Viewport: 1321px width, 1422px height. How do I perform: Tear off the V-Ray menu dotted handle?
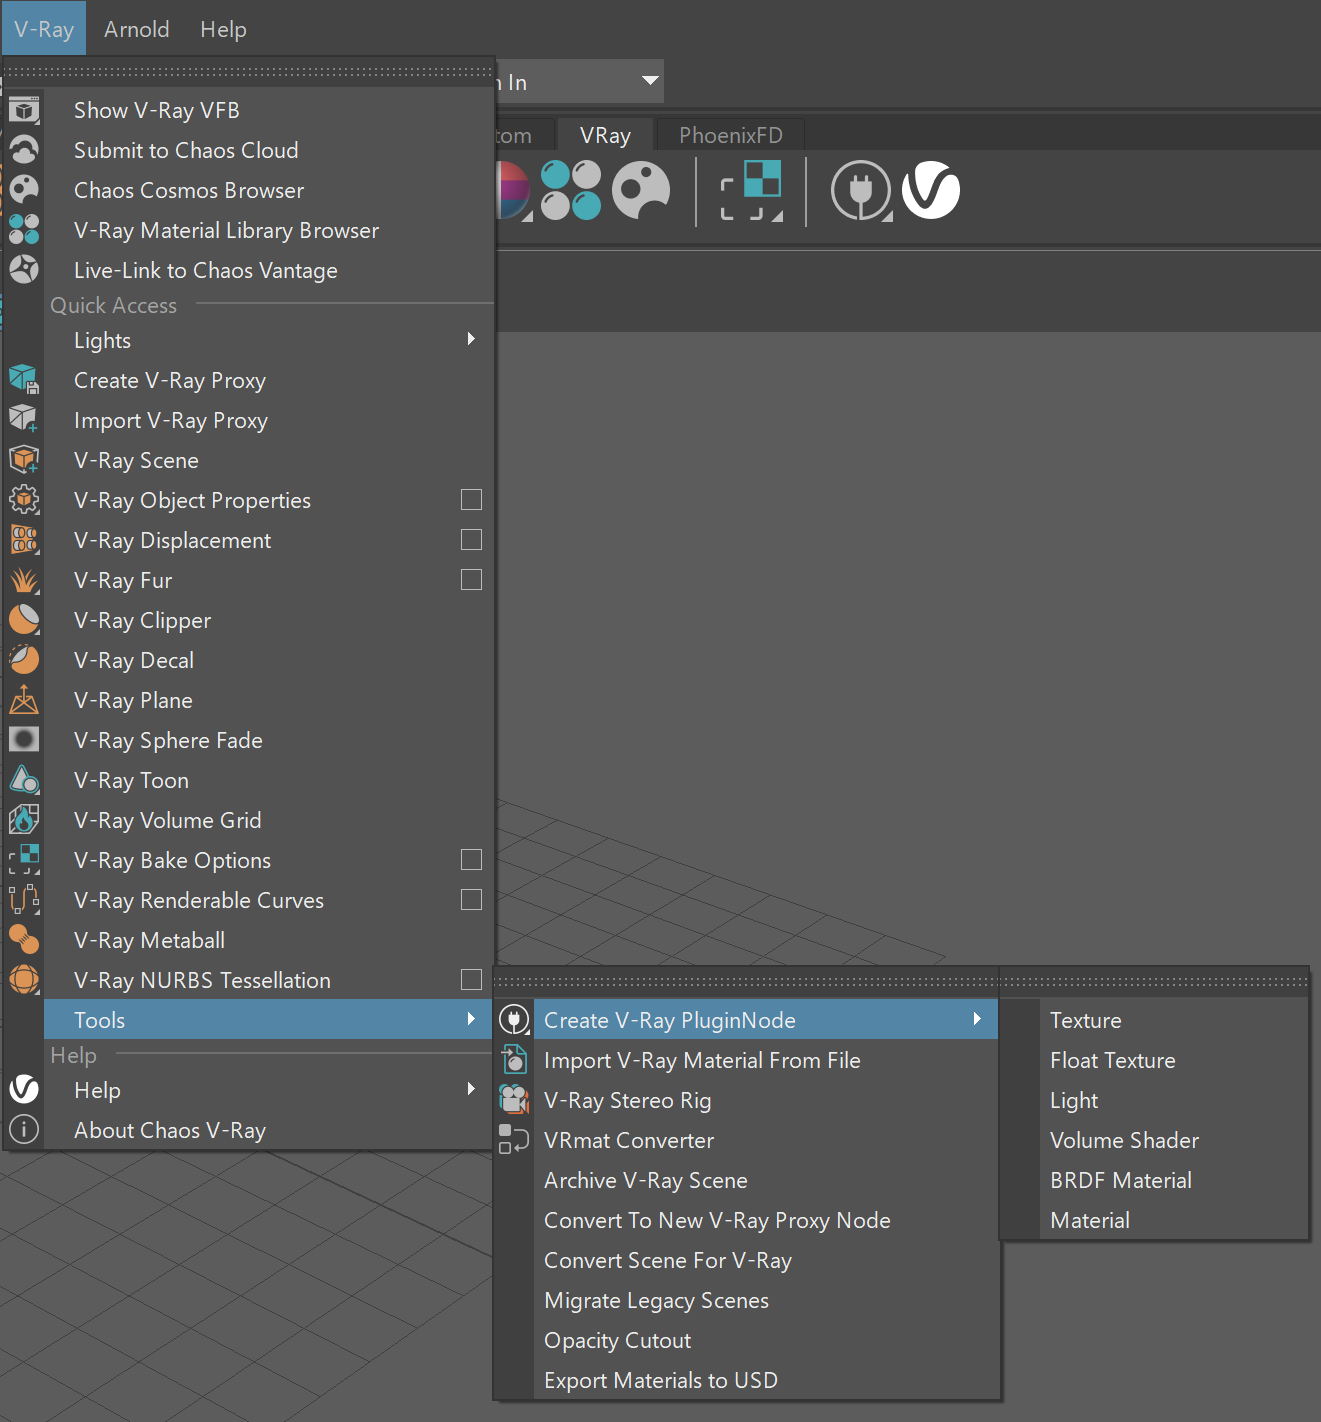(x=249, y=72)
